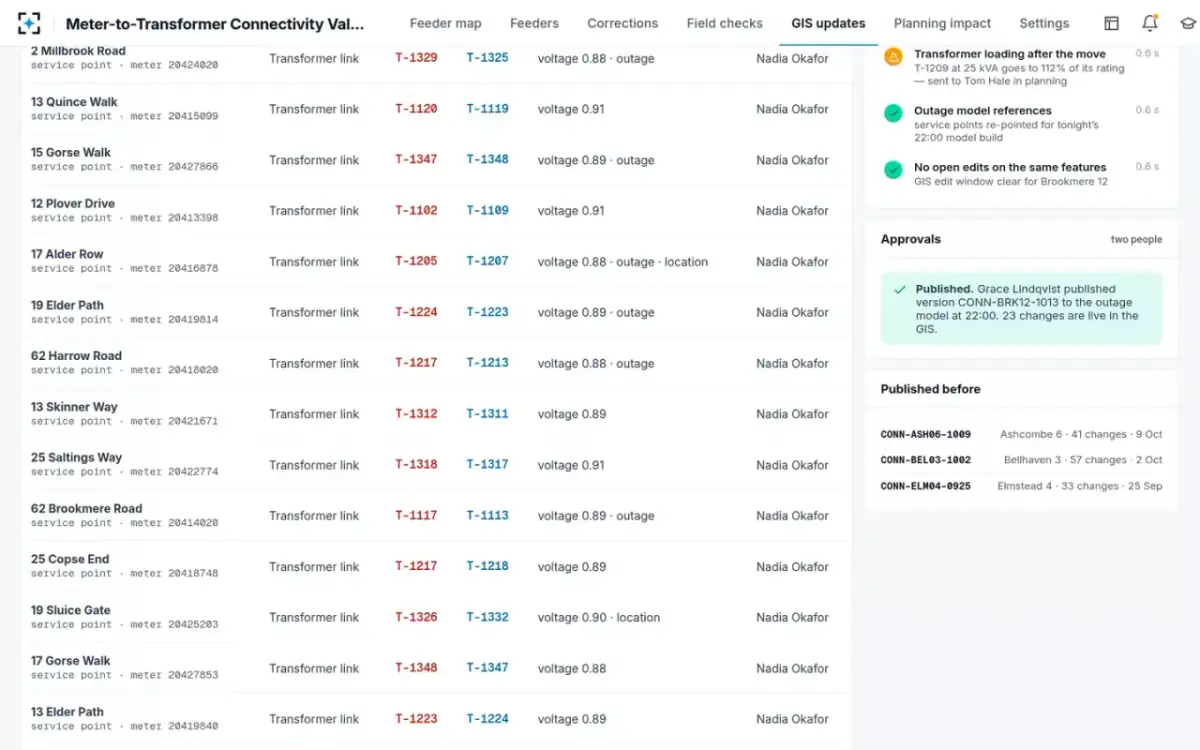Click old transformer T-1205

point(416,261)
